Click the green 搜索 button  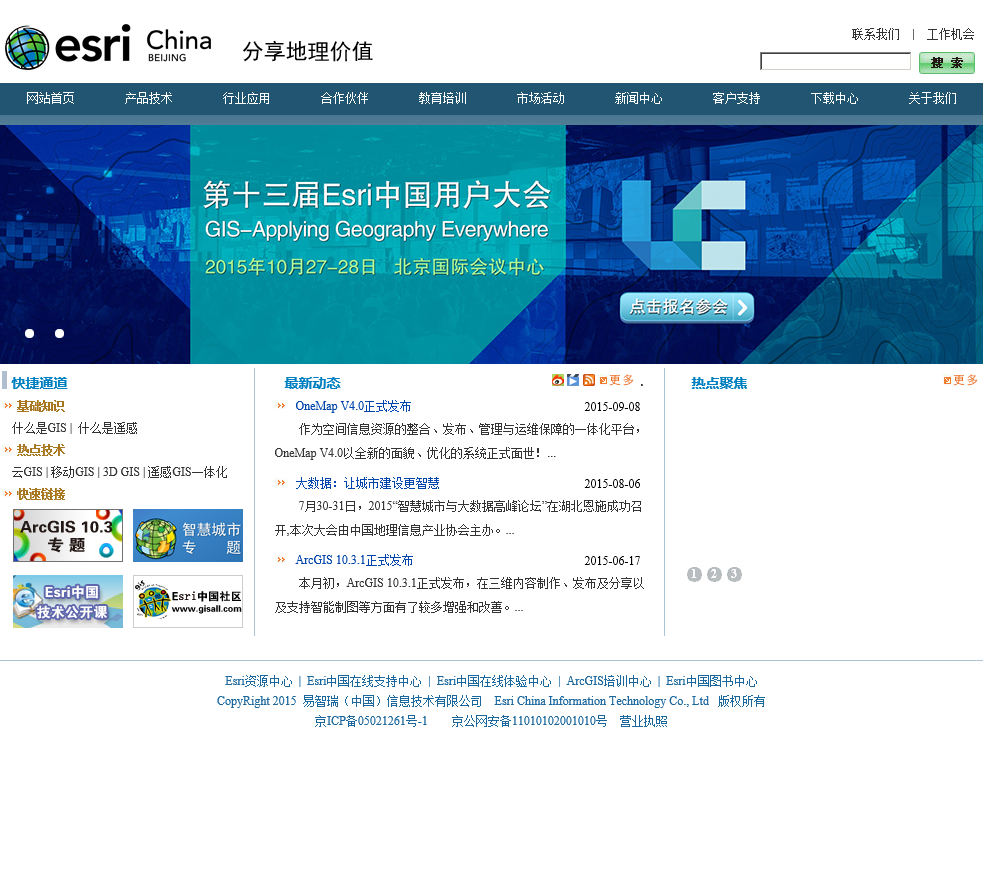947,63
